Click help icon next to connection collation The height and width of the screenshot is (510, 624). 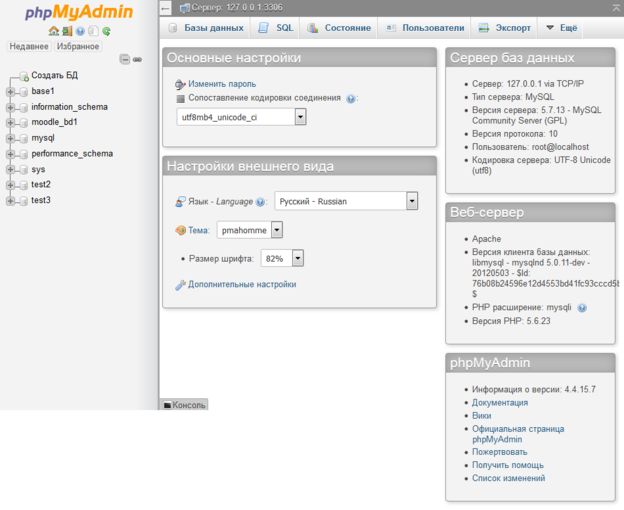point(351,99)
